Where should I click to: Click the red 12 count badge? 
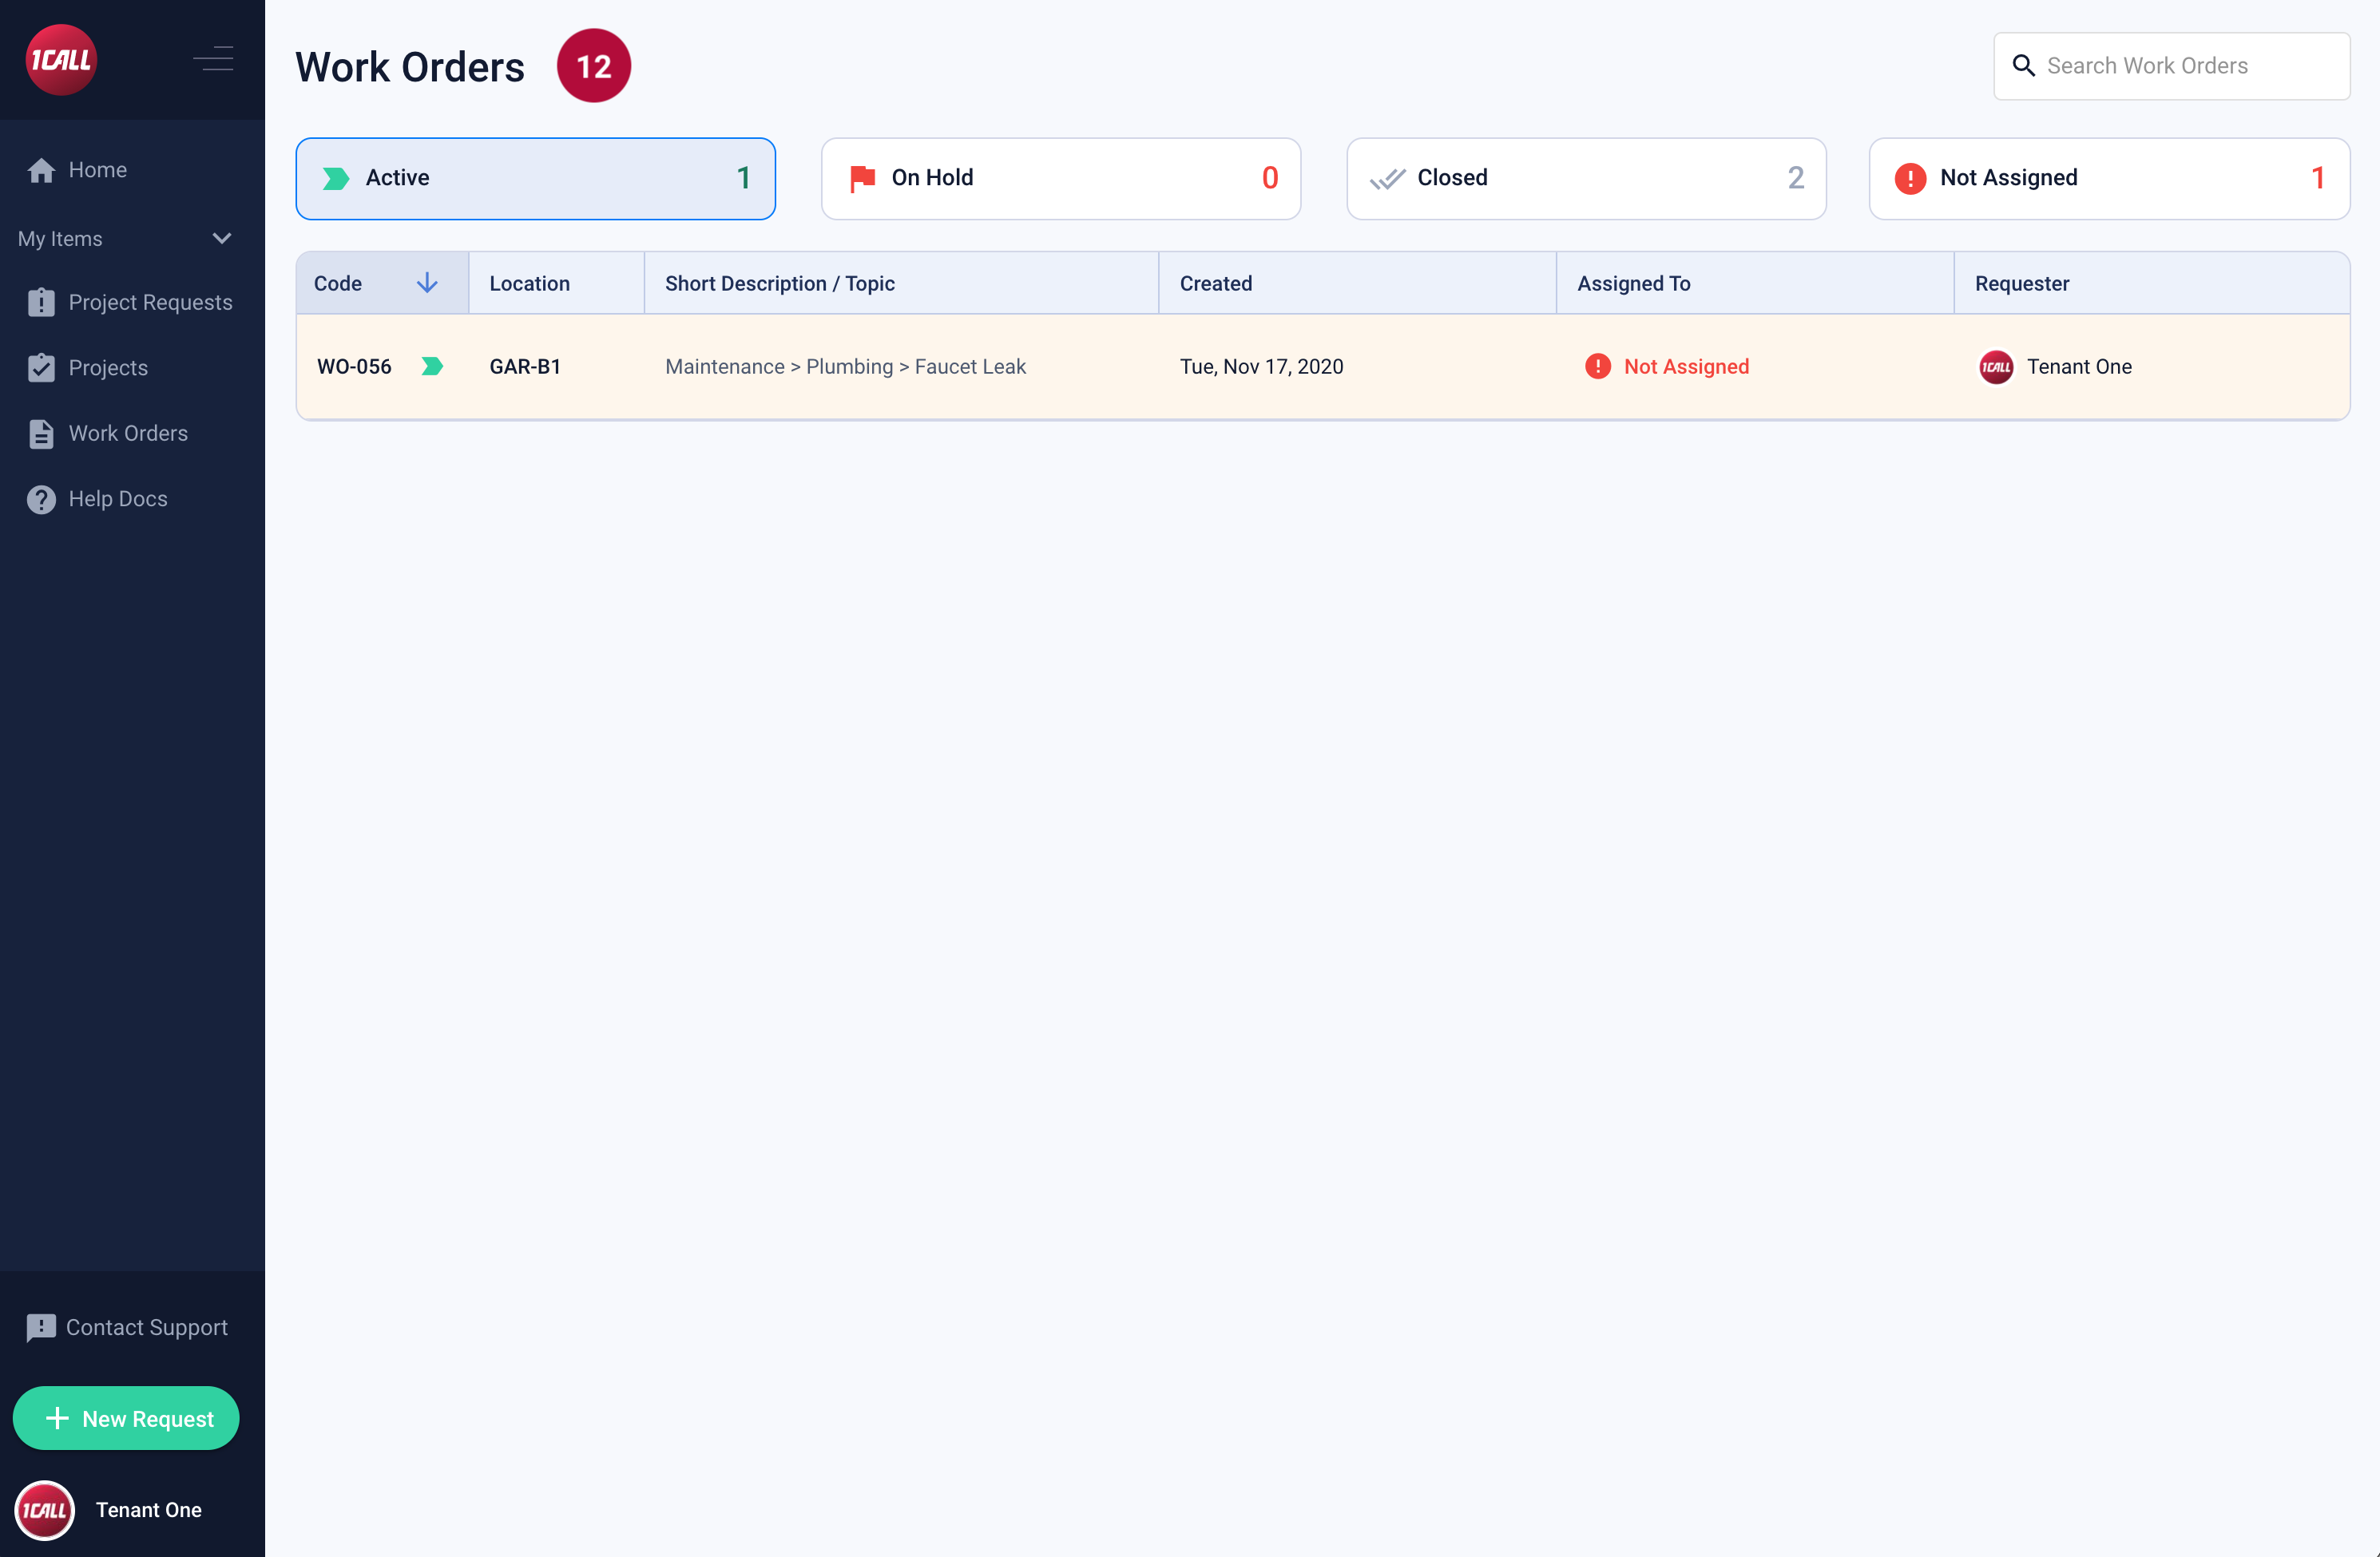click(594, 67)
